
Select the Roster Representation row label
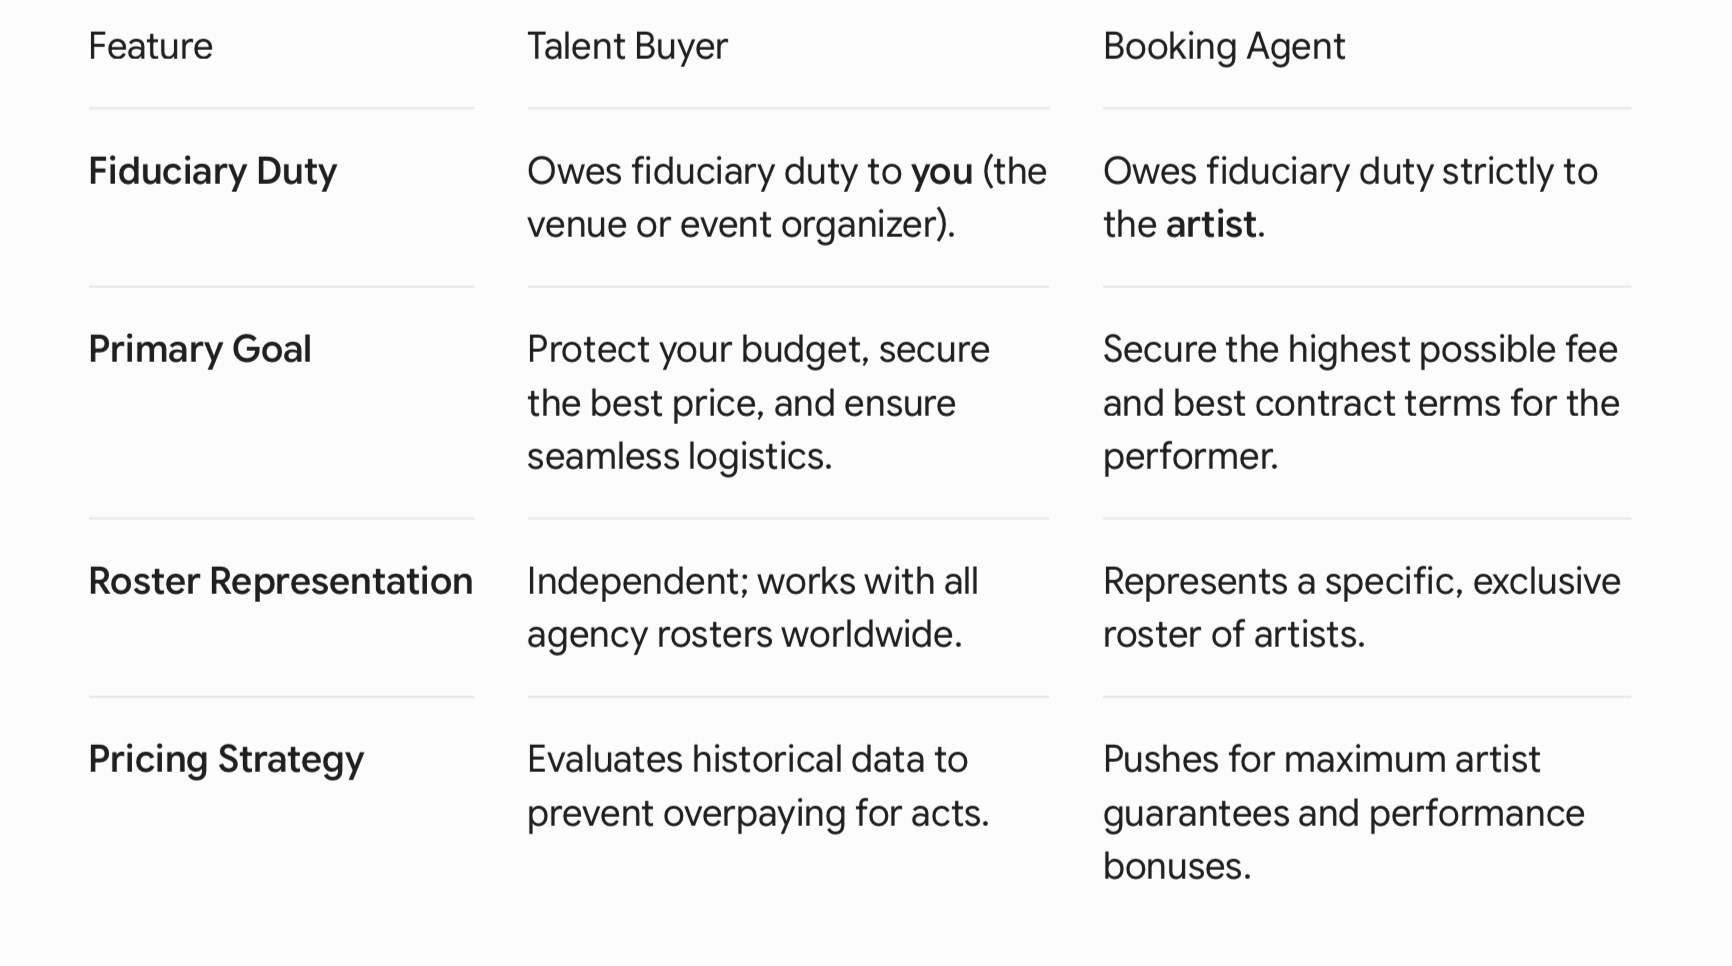pyautogui.click(x=280, y=581)
